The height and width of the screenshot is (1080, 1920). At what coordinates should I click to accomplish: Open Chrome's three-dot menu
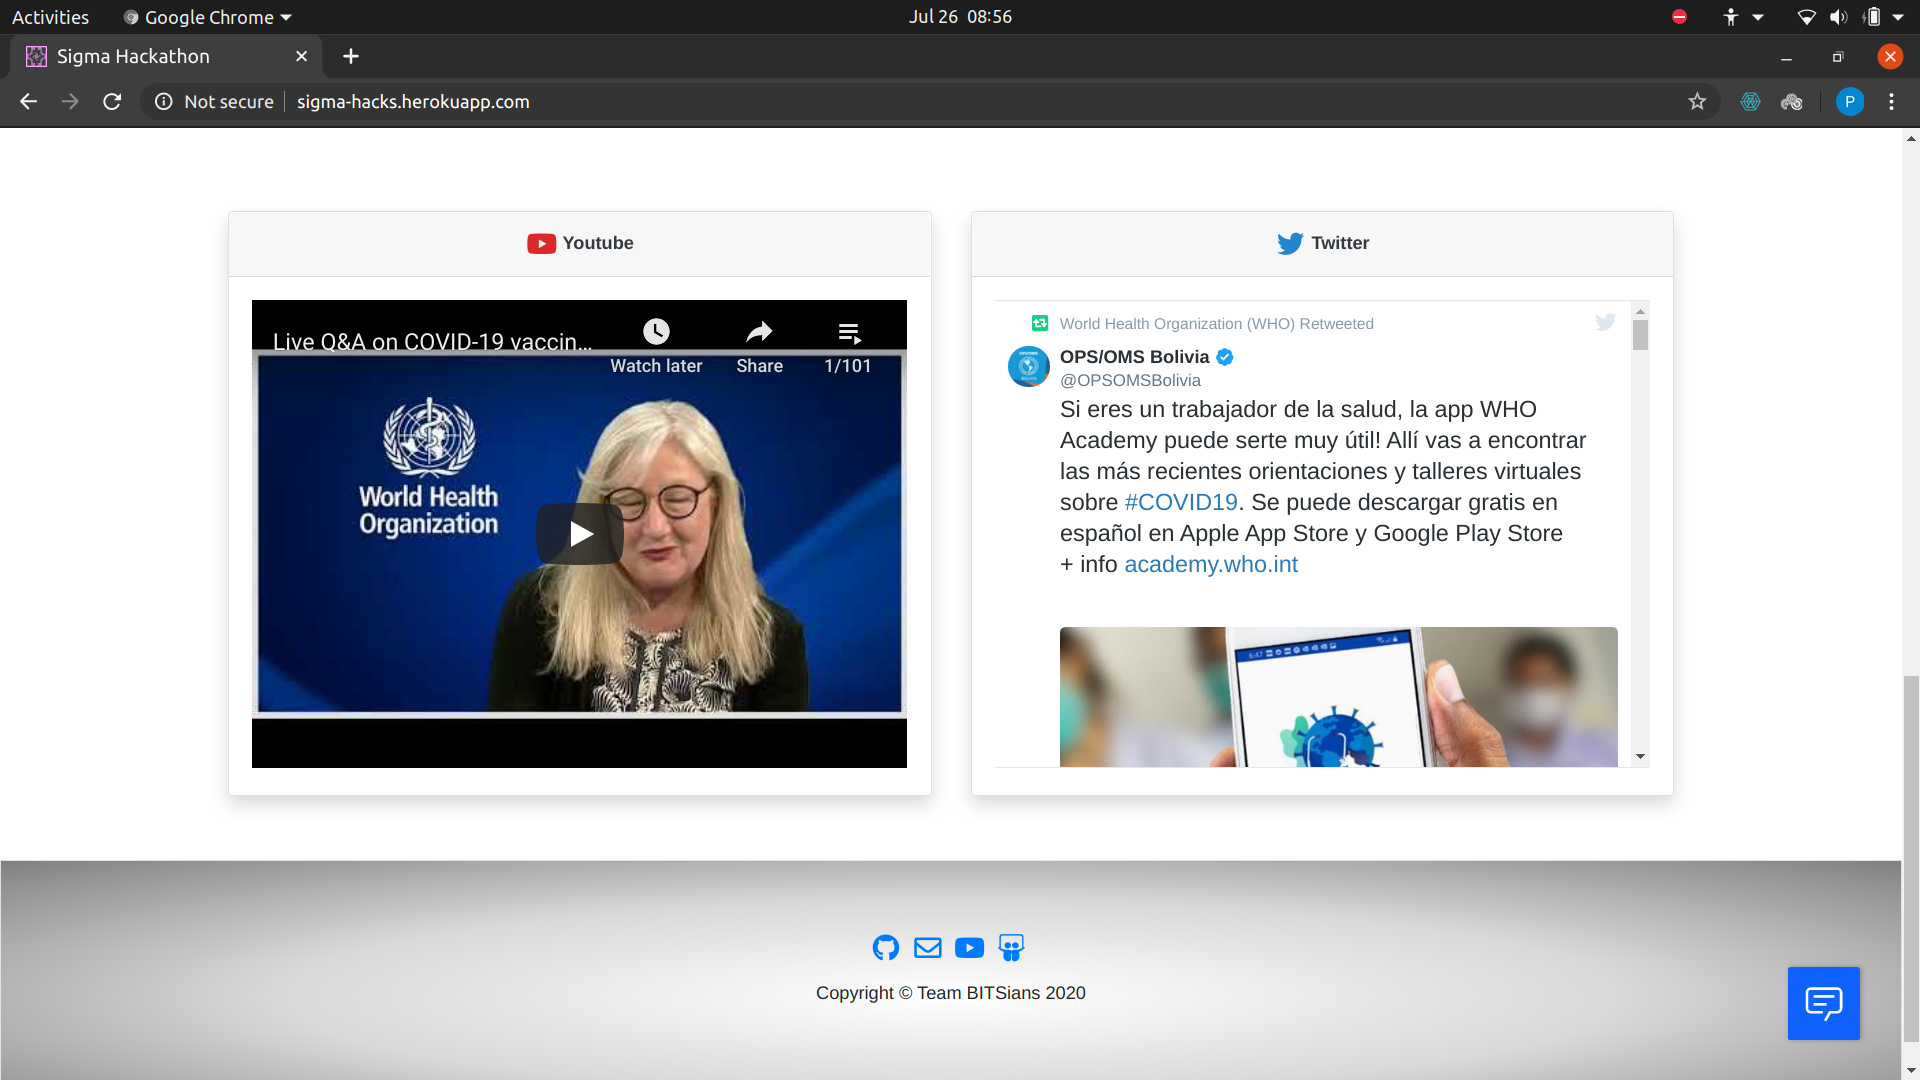[x=1891, y=101]
